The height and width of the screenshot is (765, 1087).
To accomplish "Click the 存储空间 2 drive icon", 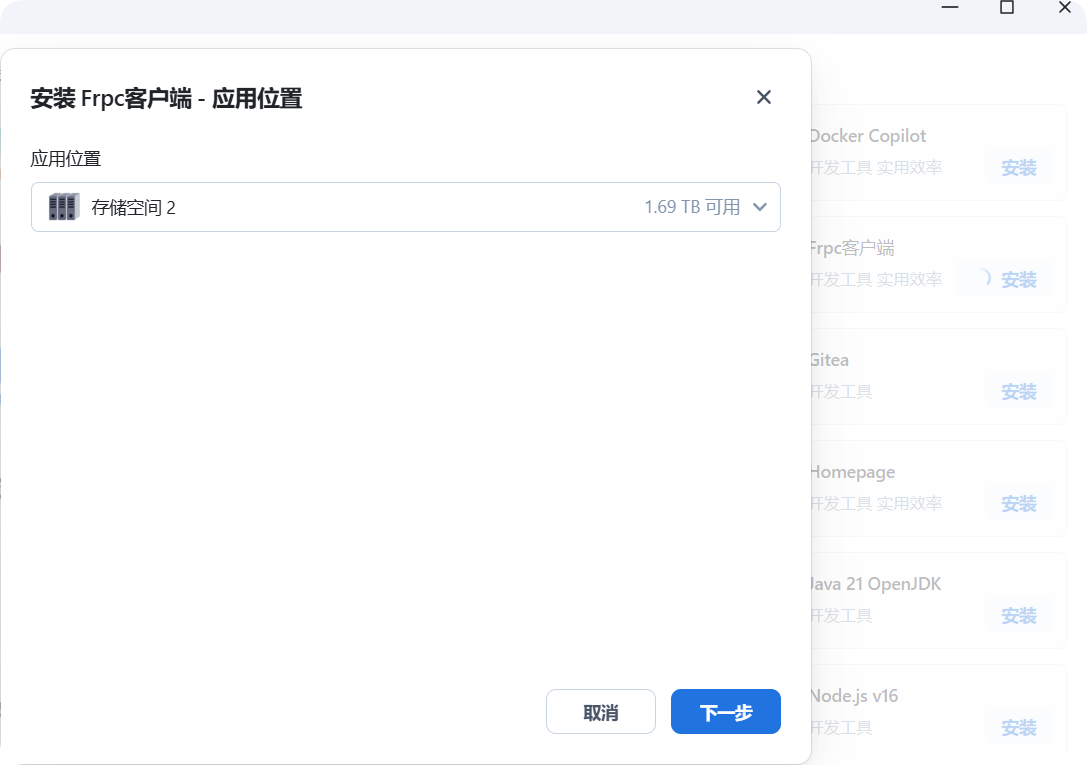I will [64, 207].
